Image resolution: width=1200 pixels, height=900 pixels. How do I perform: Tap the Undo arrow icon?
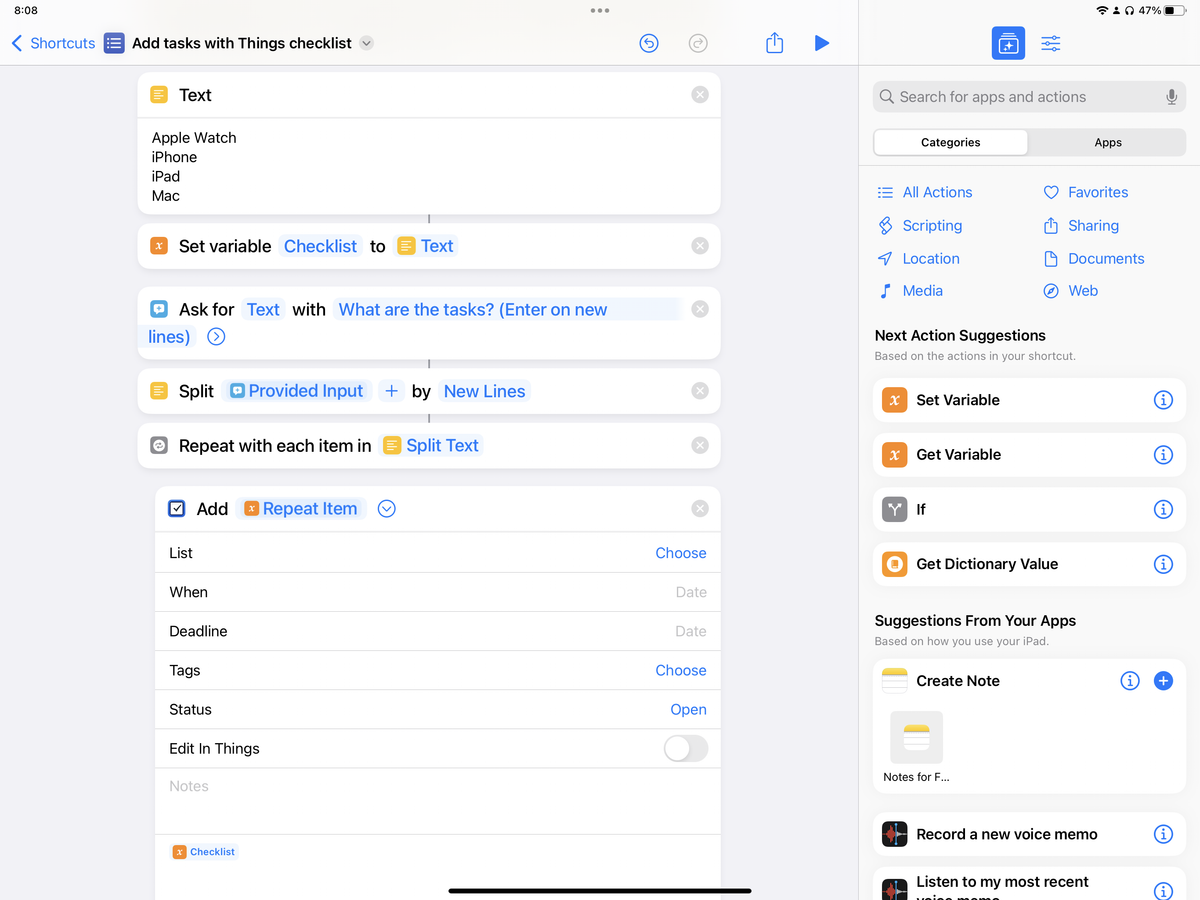[649, 43]
